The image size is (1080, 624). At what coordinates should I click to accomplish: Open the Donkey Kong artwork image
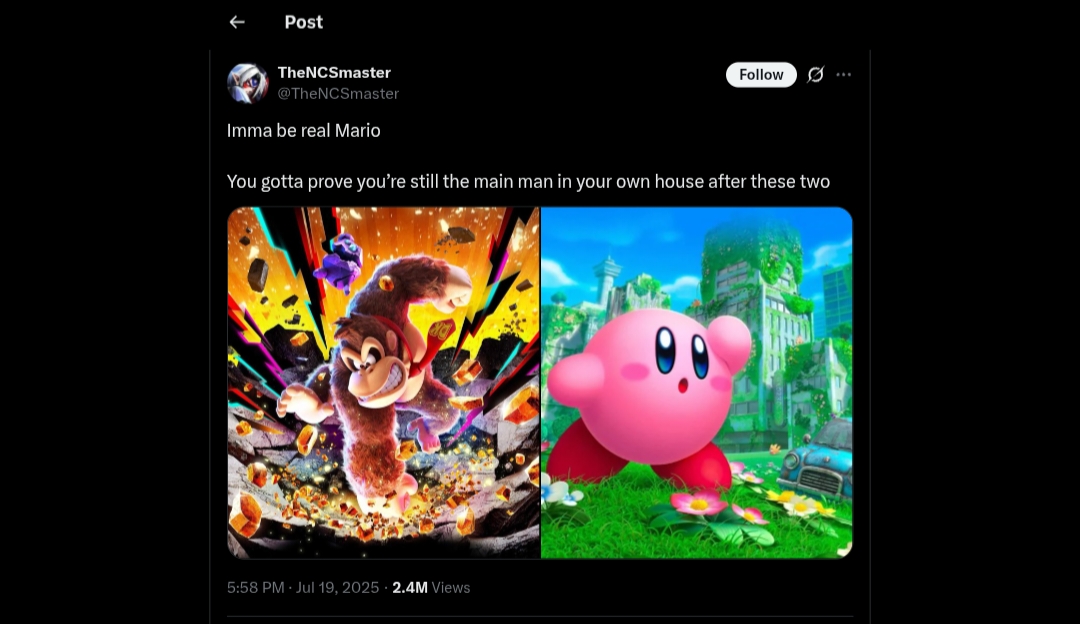pos(384,382)
